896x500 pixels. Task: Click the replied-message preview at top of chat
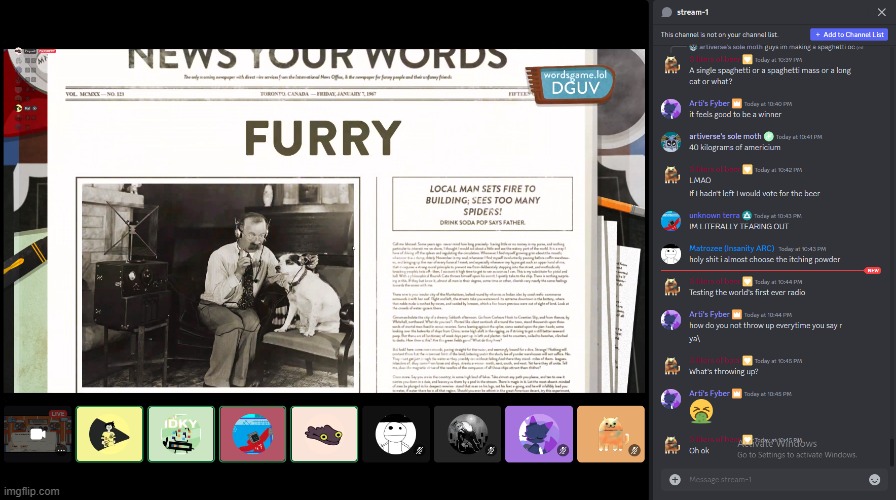(x=775, y=47)
